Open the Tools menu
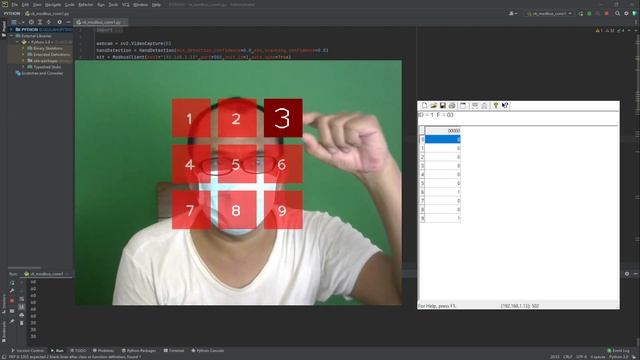This screenshot has width=640, height=360. (113, 4)
